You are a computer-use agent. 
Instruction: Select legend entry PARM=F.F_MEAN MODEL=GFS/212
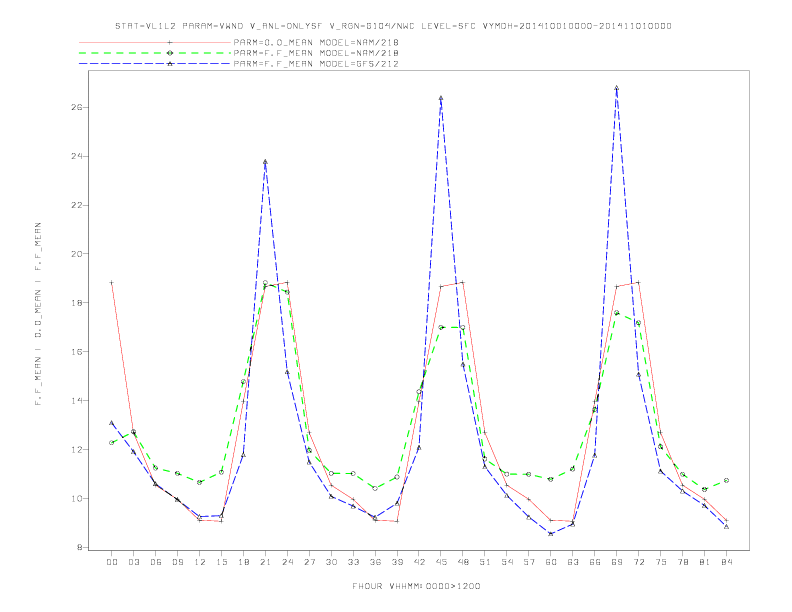(x=316, y=64)
